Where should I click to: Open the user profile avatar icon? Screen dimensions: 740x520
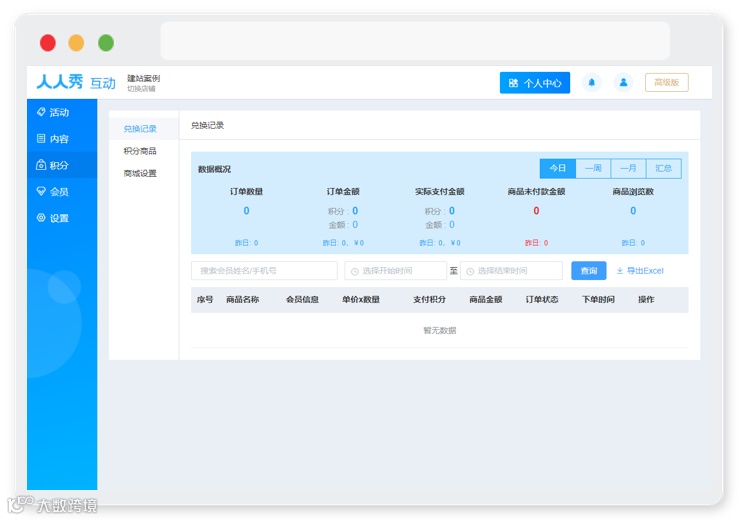point(623,83)
